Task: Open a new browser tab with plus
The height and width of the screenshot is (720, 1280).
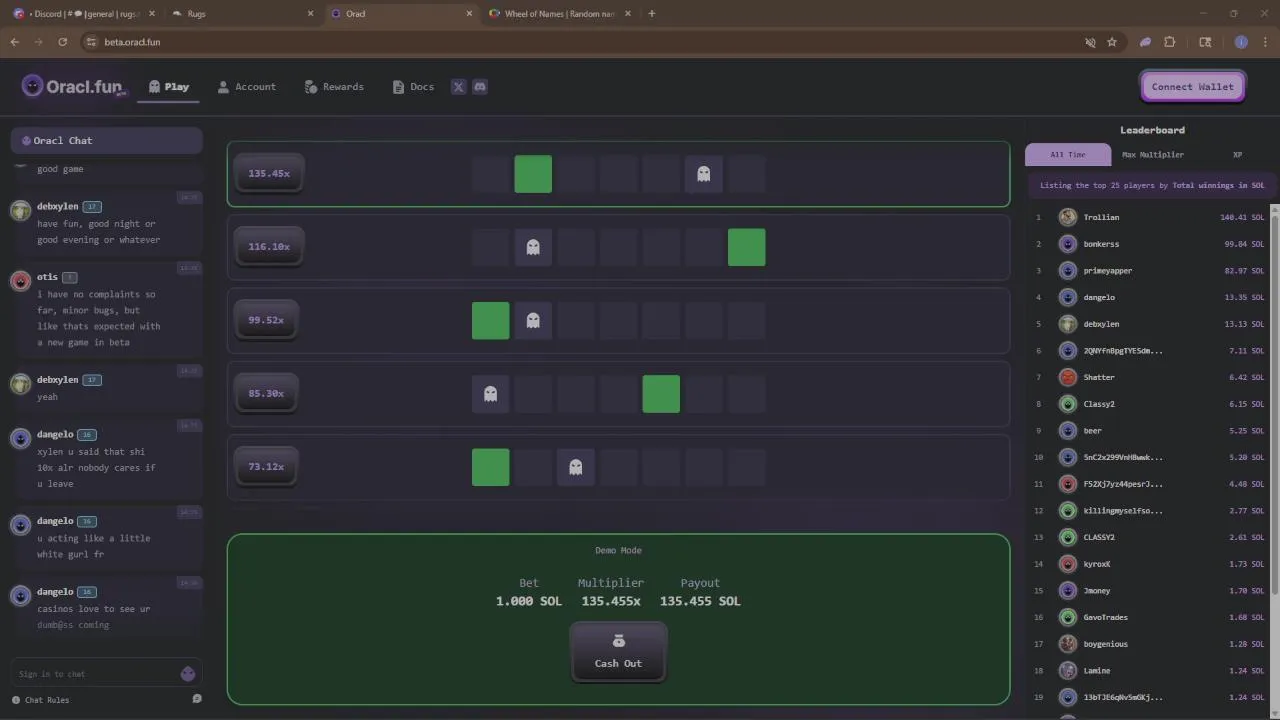Action: [652, 14]
